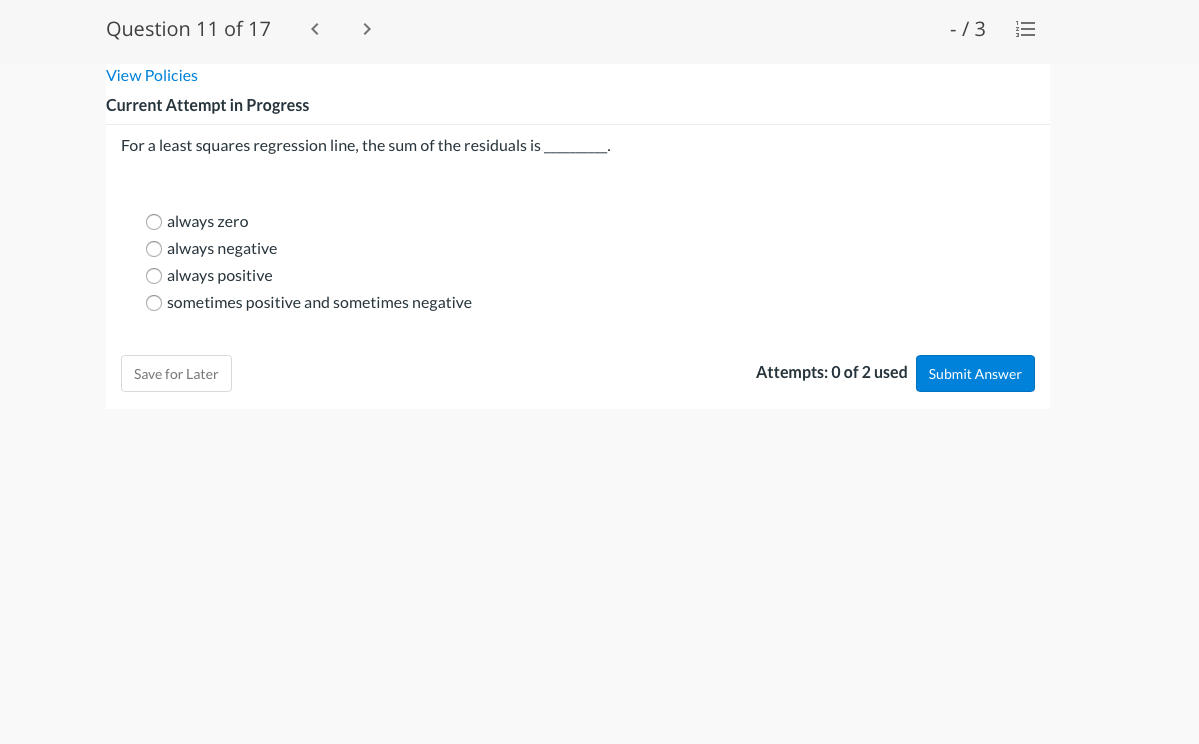The image size is (1199, 744).
Task: Go to the next question arrow
Action: 367,29
